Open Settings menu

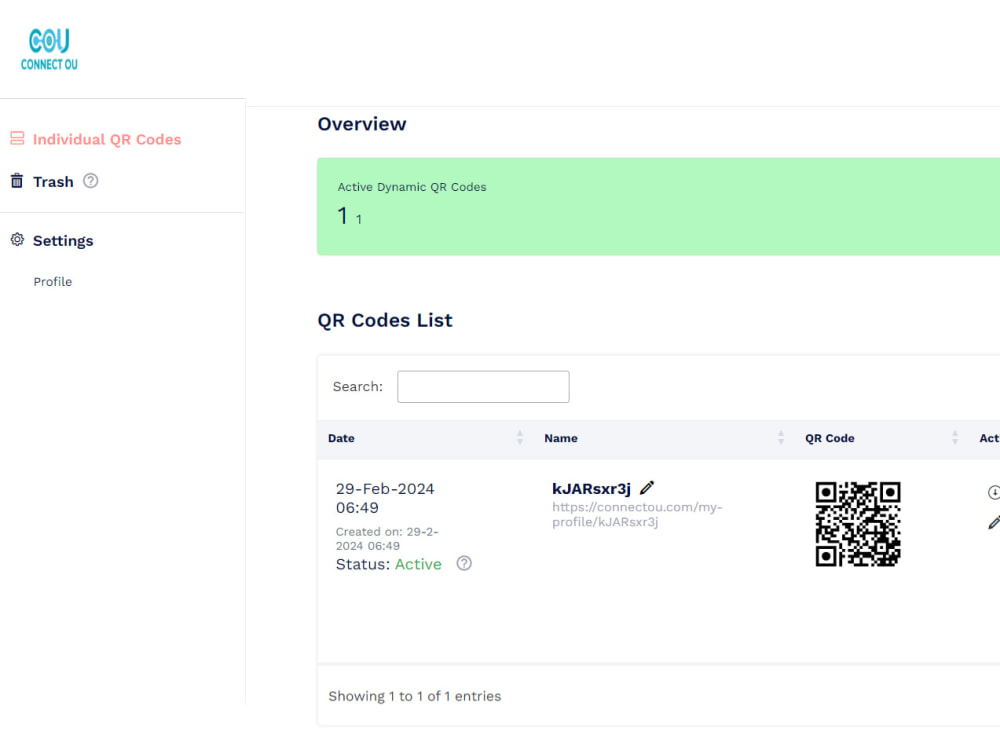63,240
